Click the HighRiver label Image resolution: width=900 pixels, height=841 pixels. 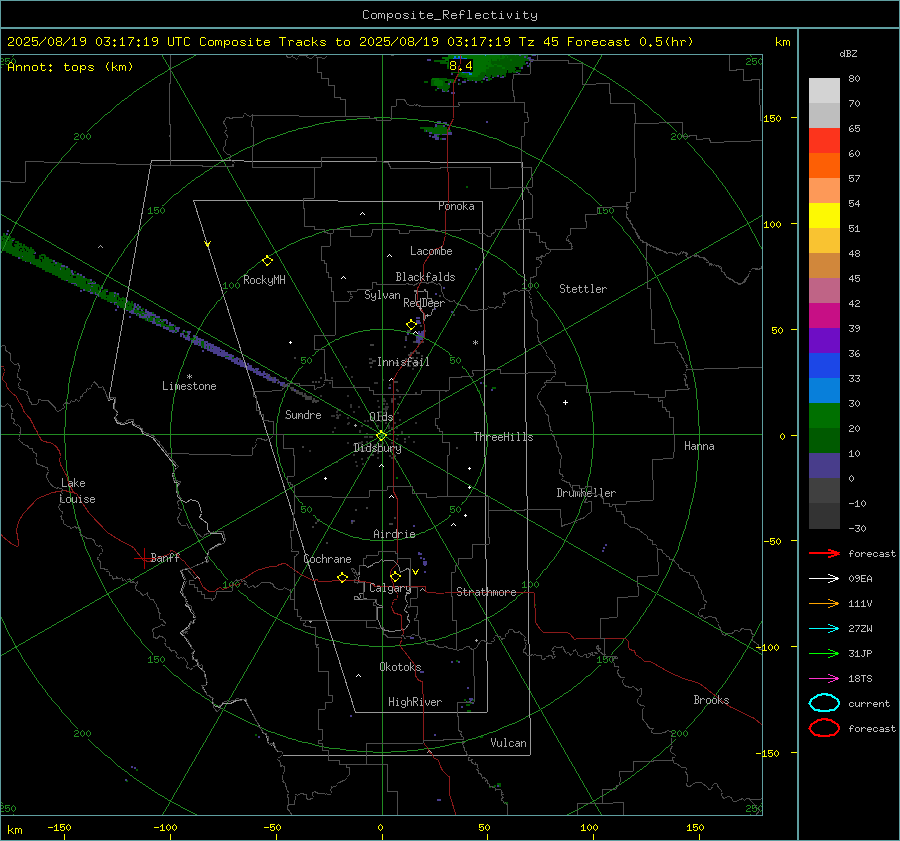click(x=415, y=702)
